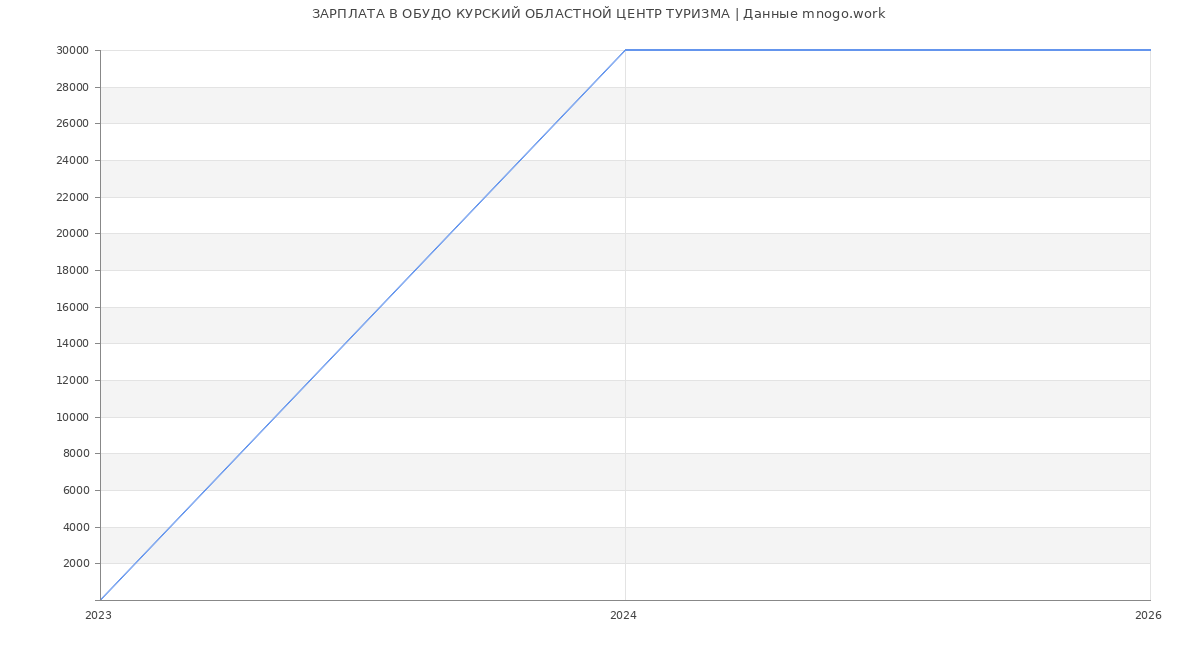Click the 12000 y-axis label
The image size is (1200, 650).
[72, 381]
